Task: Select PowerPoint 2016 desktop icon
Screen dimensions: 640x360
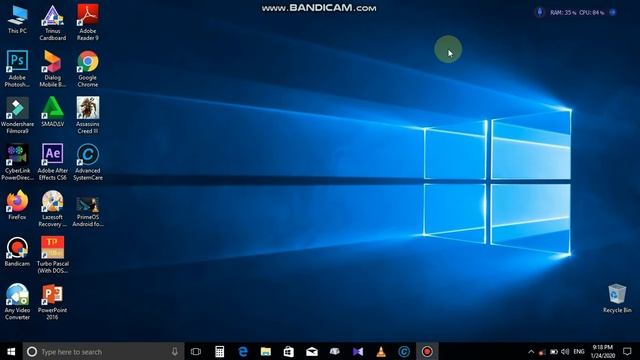Action: tap(53, 301)
